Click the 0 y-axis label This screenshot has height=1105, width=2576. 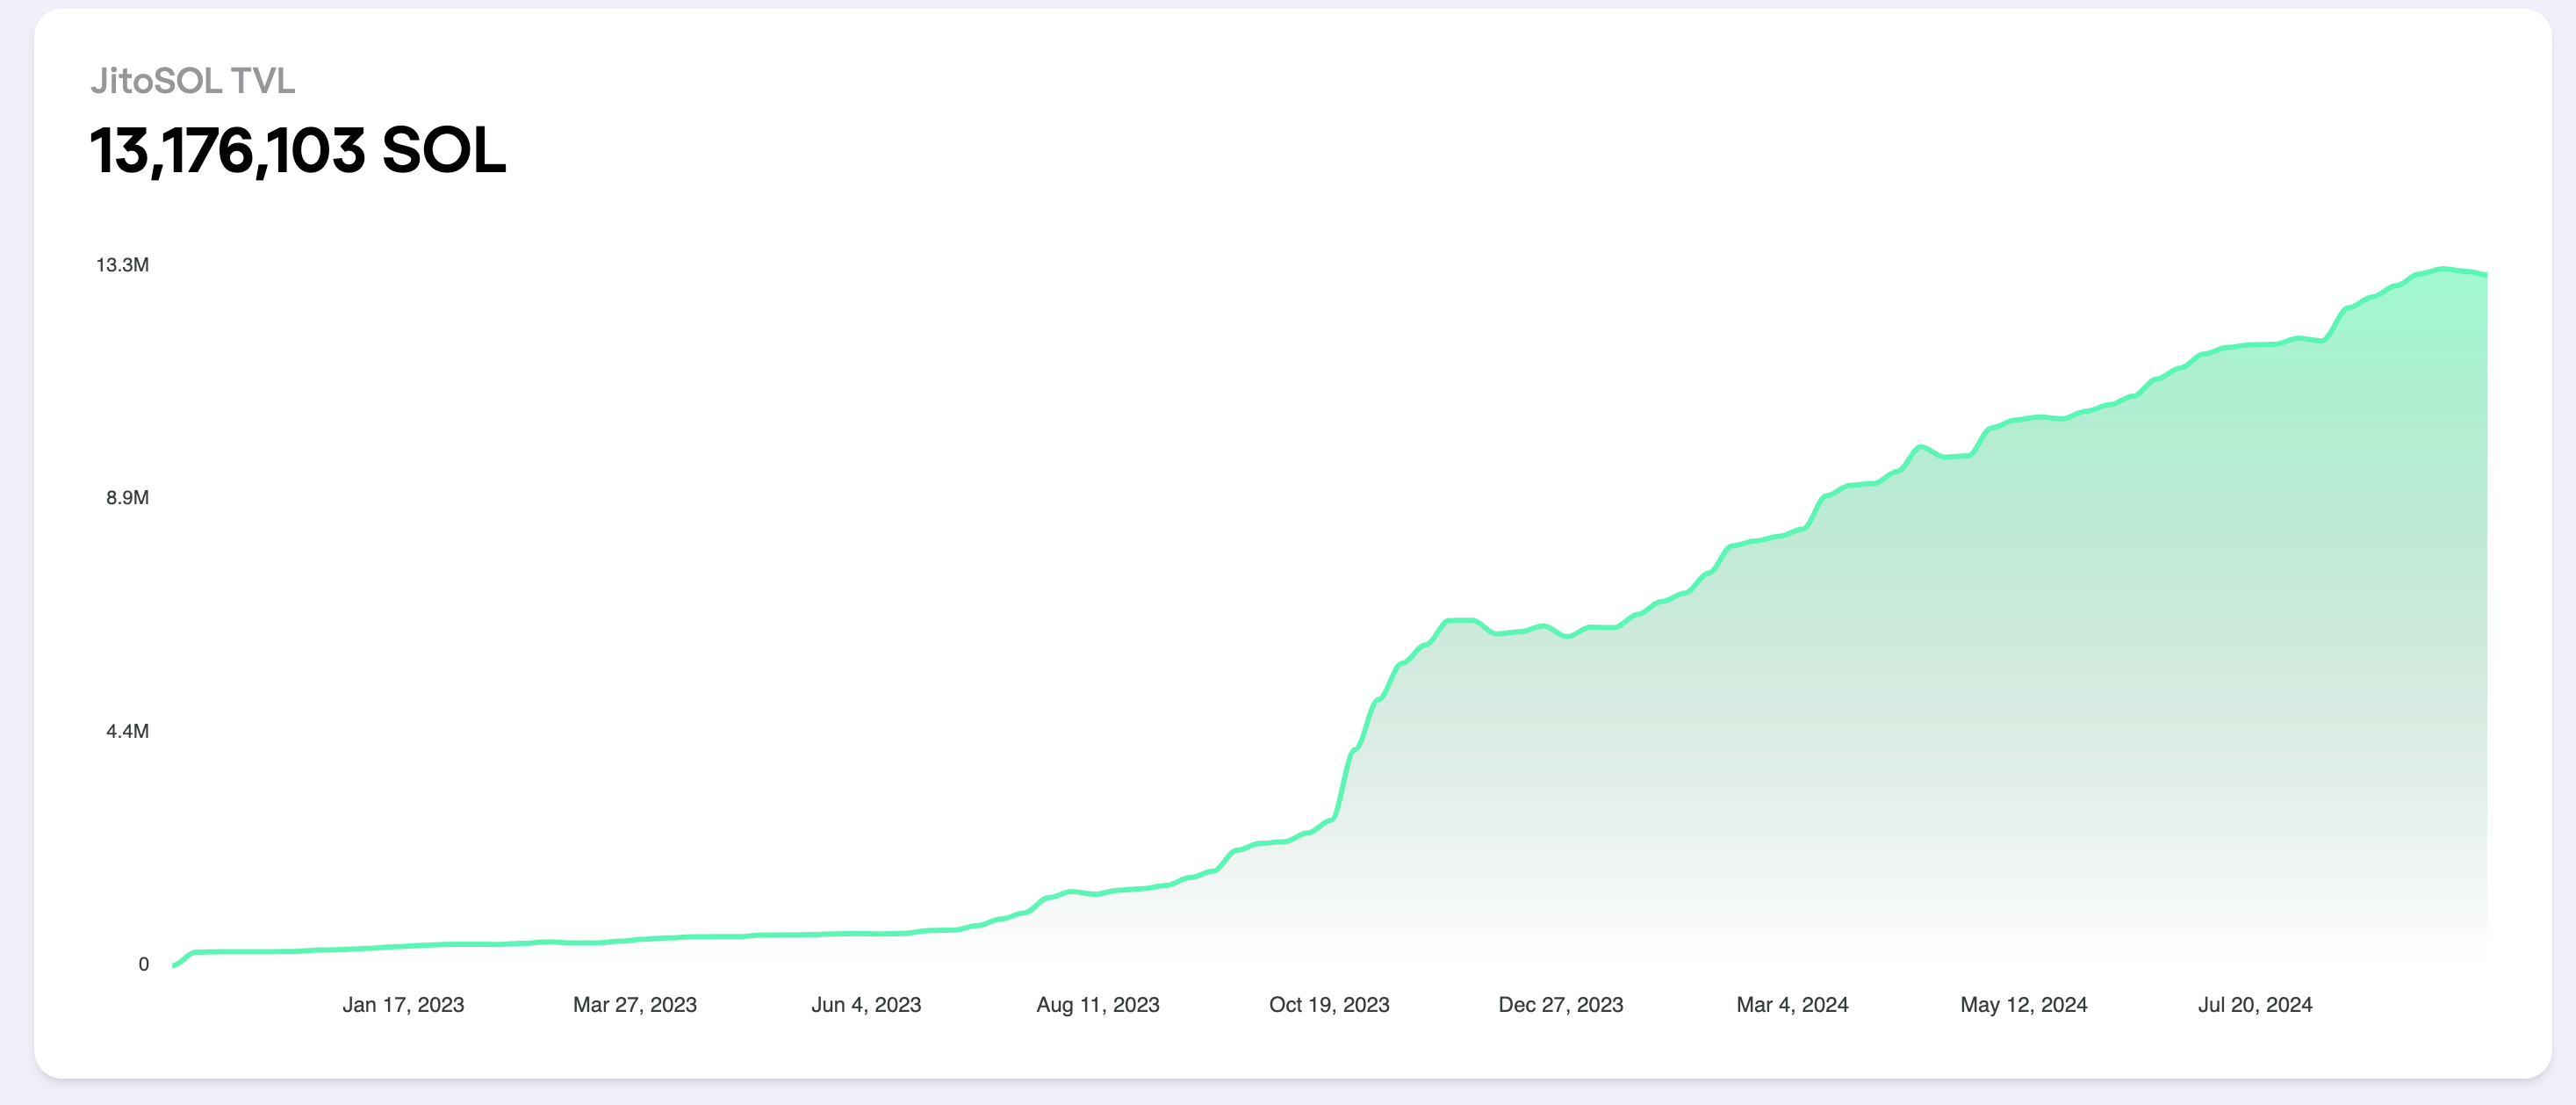(143, 964)
